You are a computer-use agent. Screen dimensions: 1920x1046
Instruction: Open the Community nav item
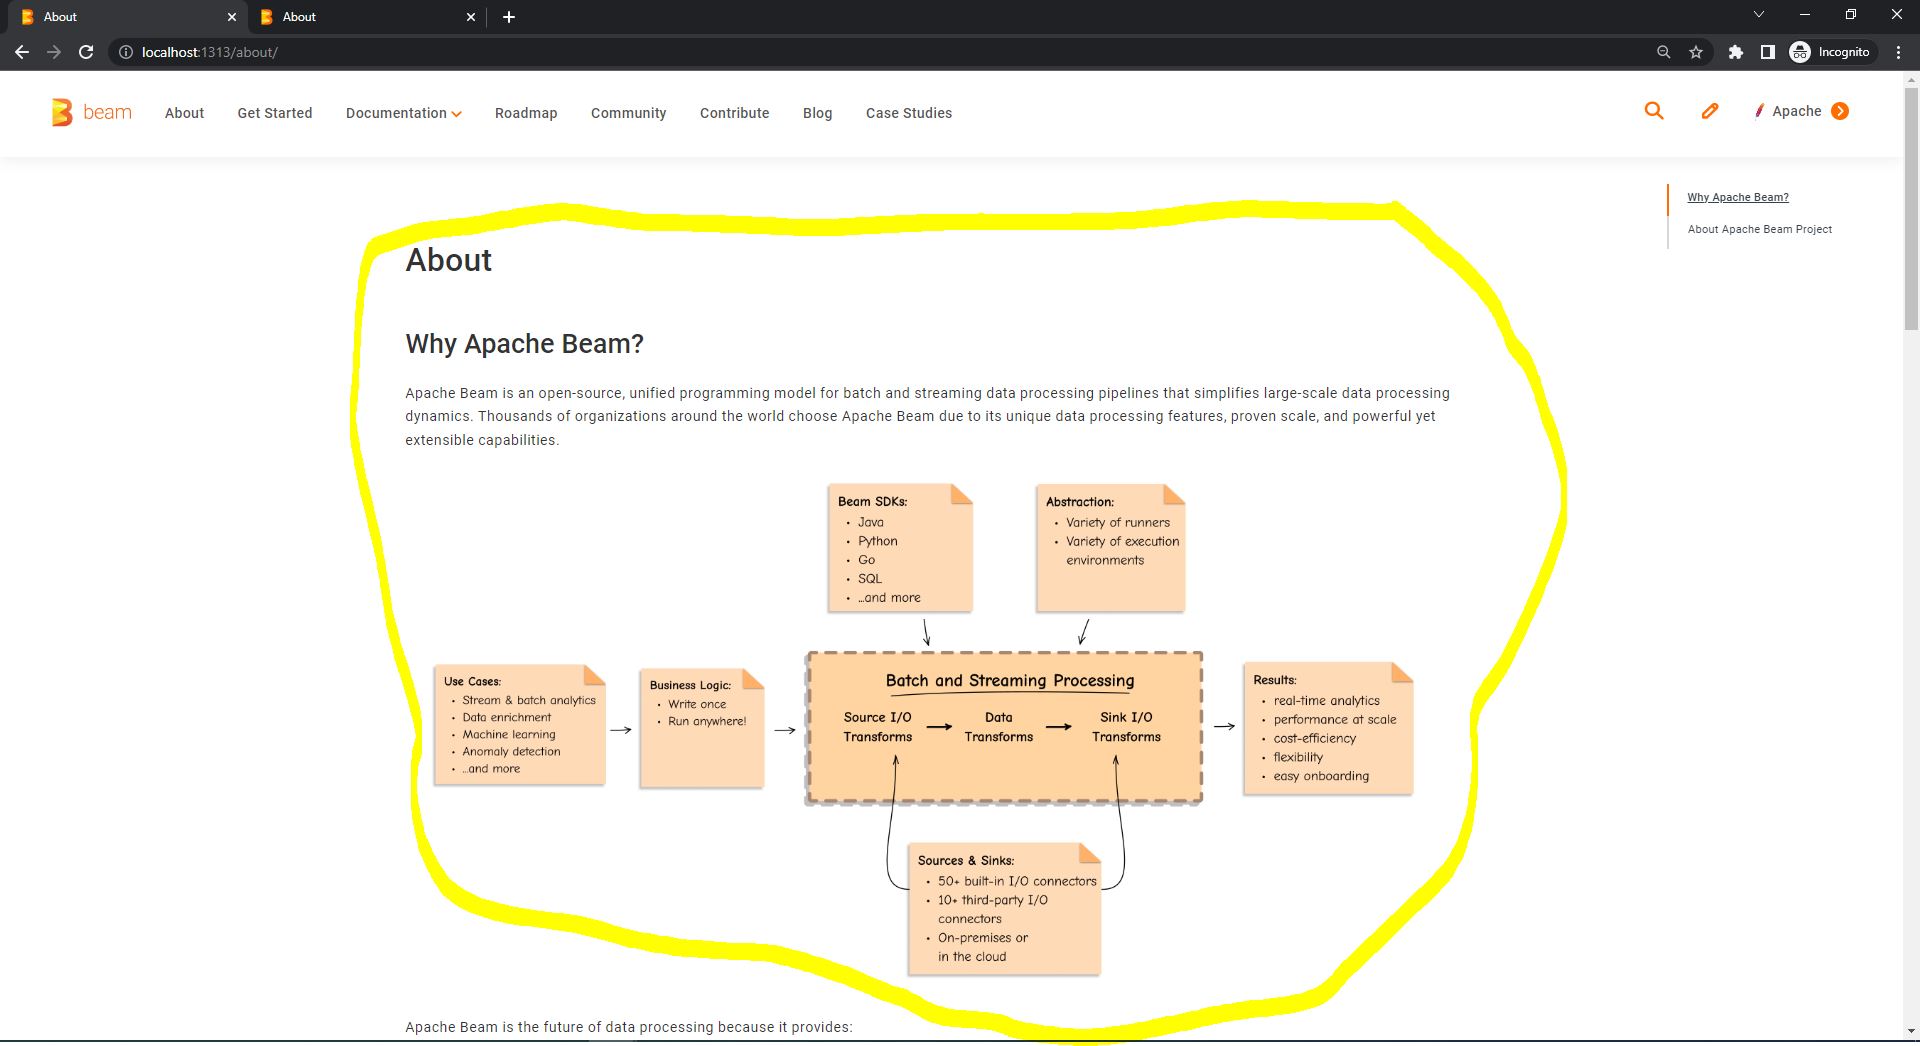tap(628, 113)
